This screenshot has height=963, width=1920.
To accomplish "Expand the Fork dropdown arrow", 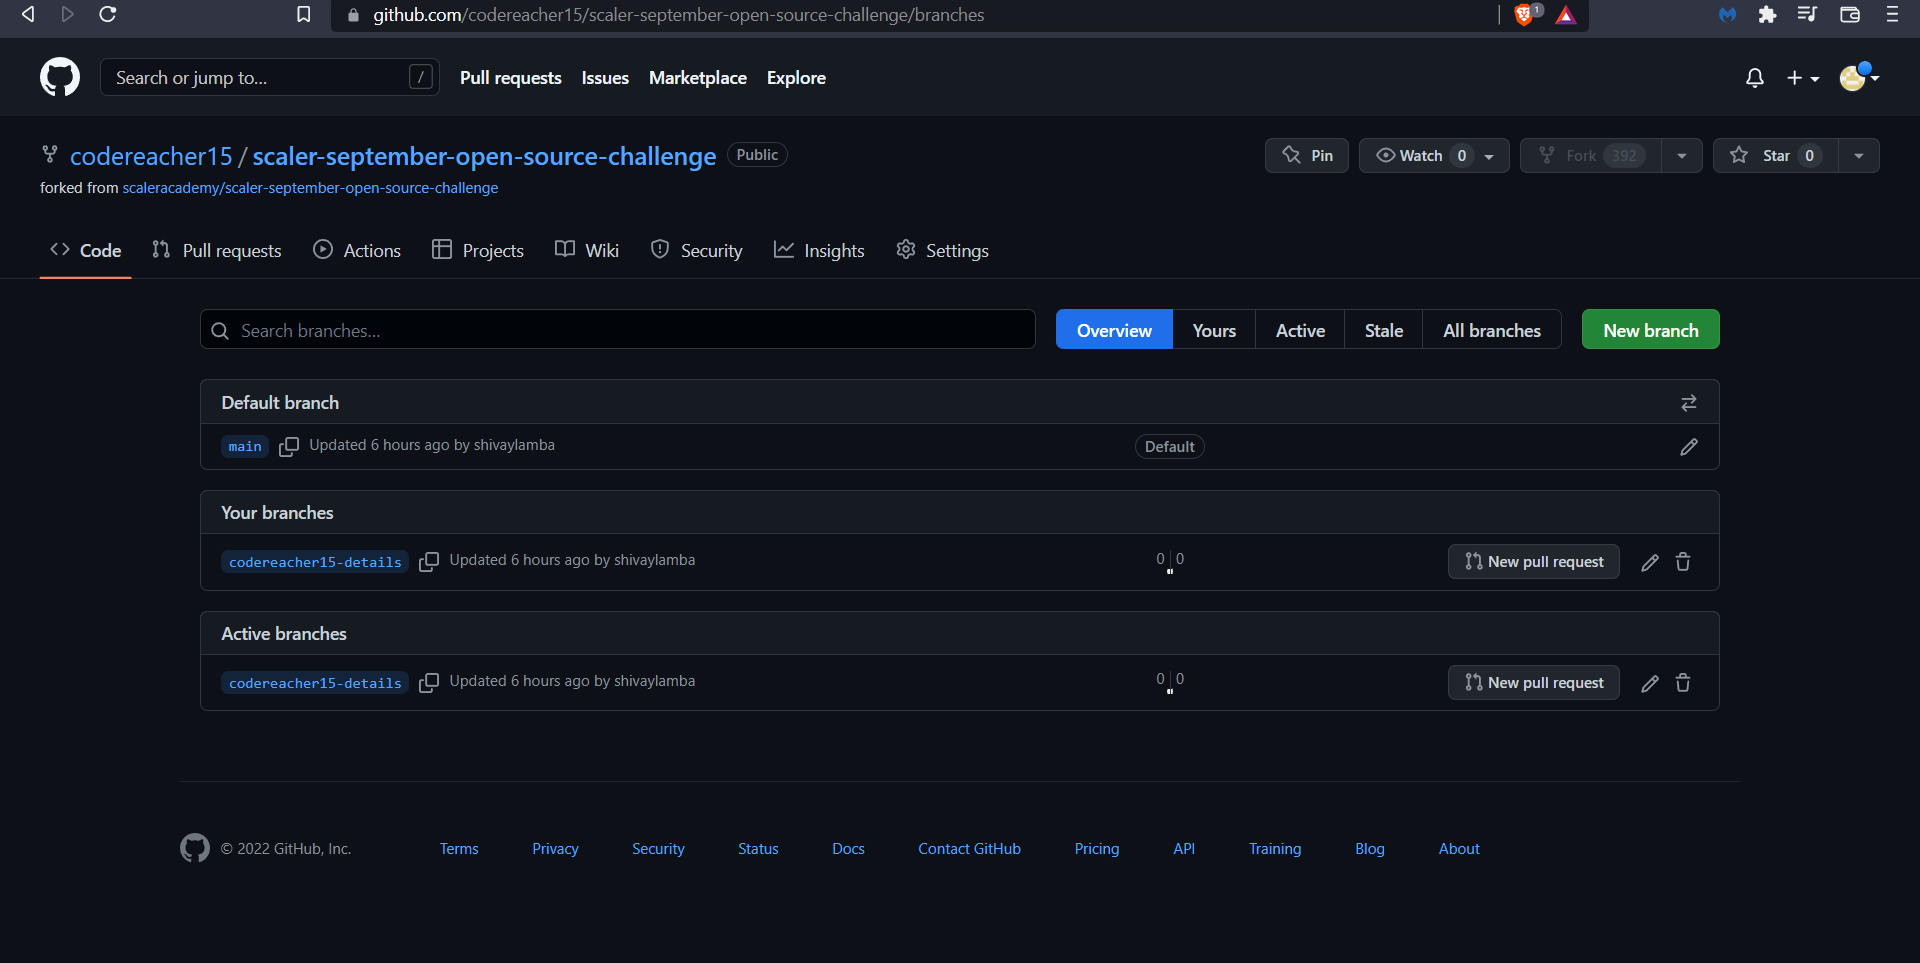I will pos(1682,155).
